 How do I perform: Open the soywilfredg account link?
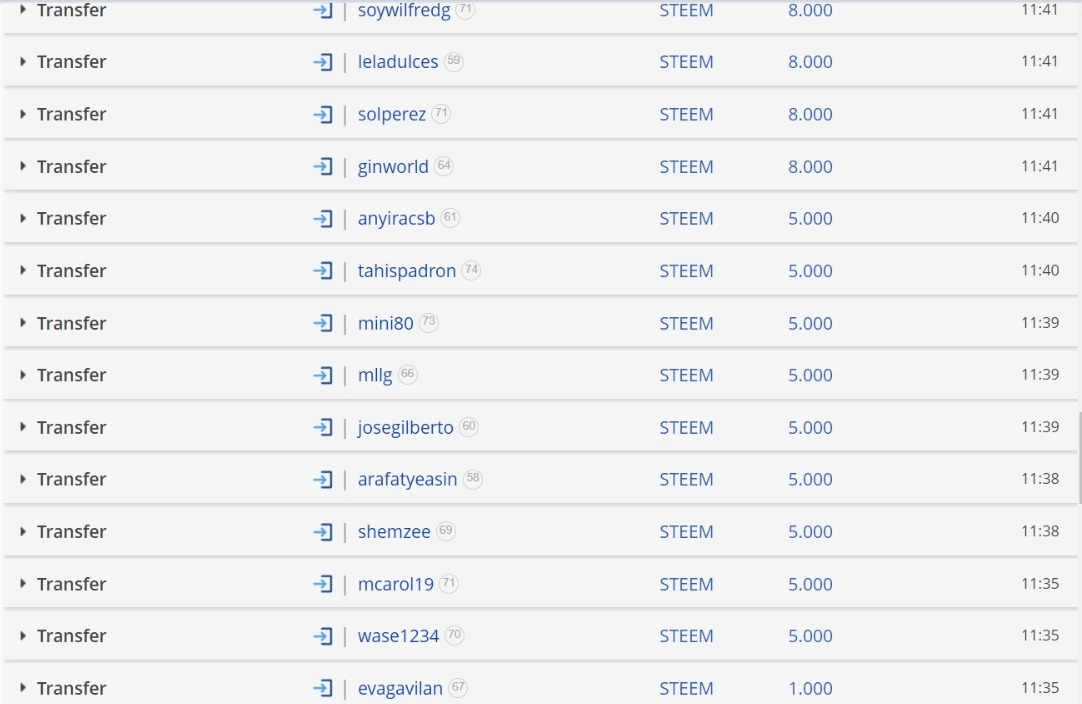pyautogui.click(x=404, y=10)
